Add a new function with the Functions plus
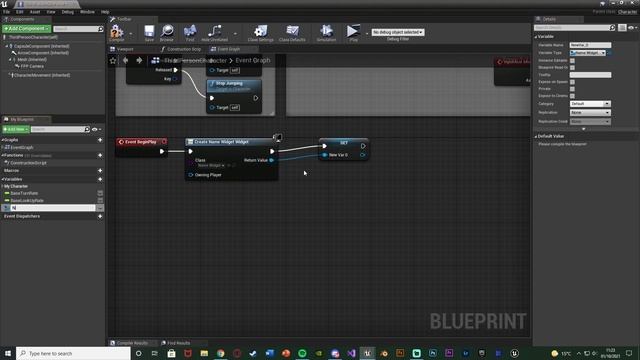Viewport: 640px width, 360px height. pyautogui.click(x=100, y=156)
